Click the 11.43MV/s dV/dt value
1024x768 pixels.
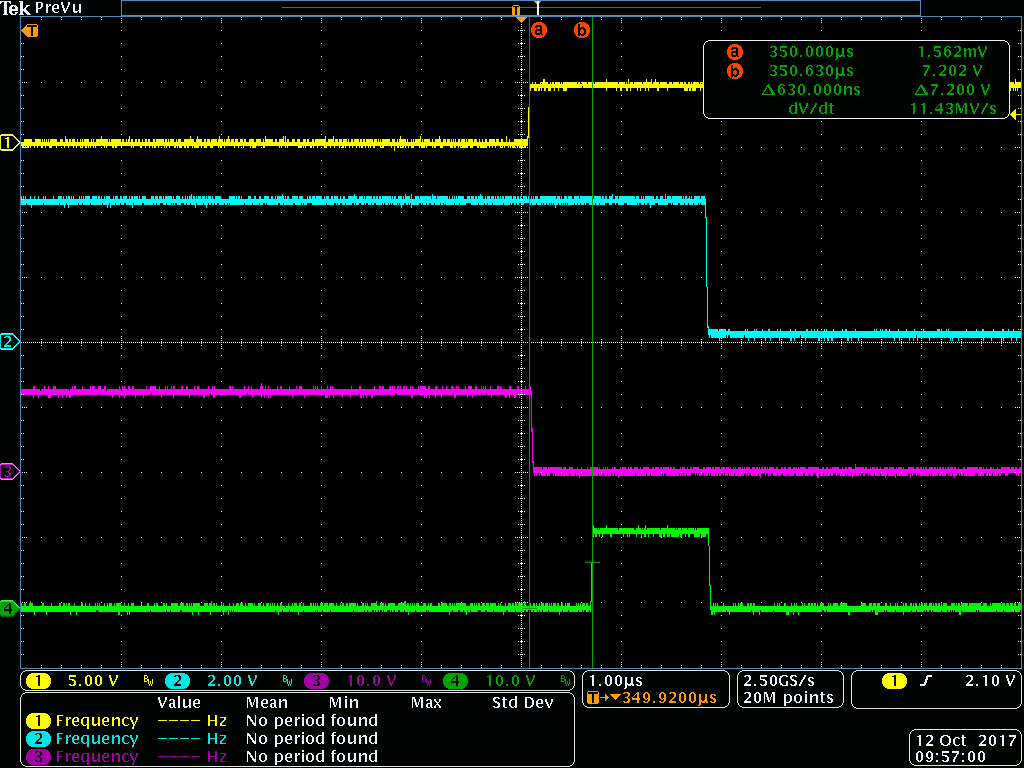(x=953, y=109)
